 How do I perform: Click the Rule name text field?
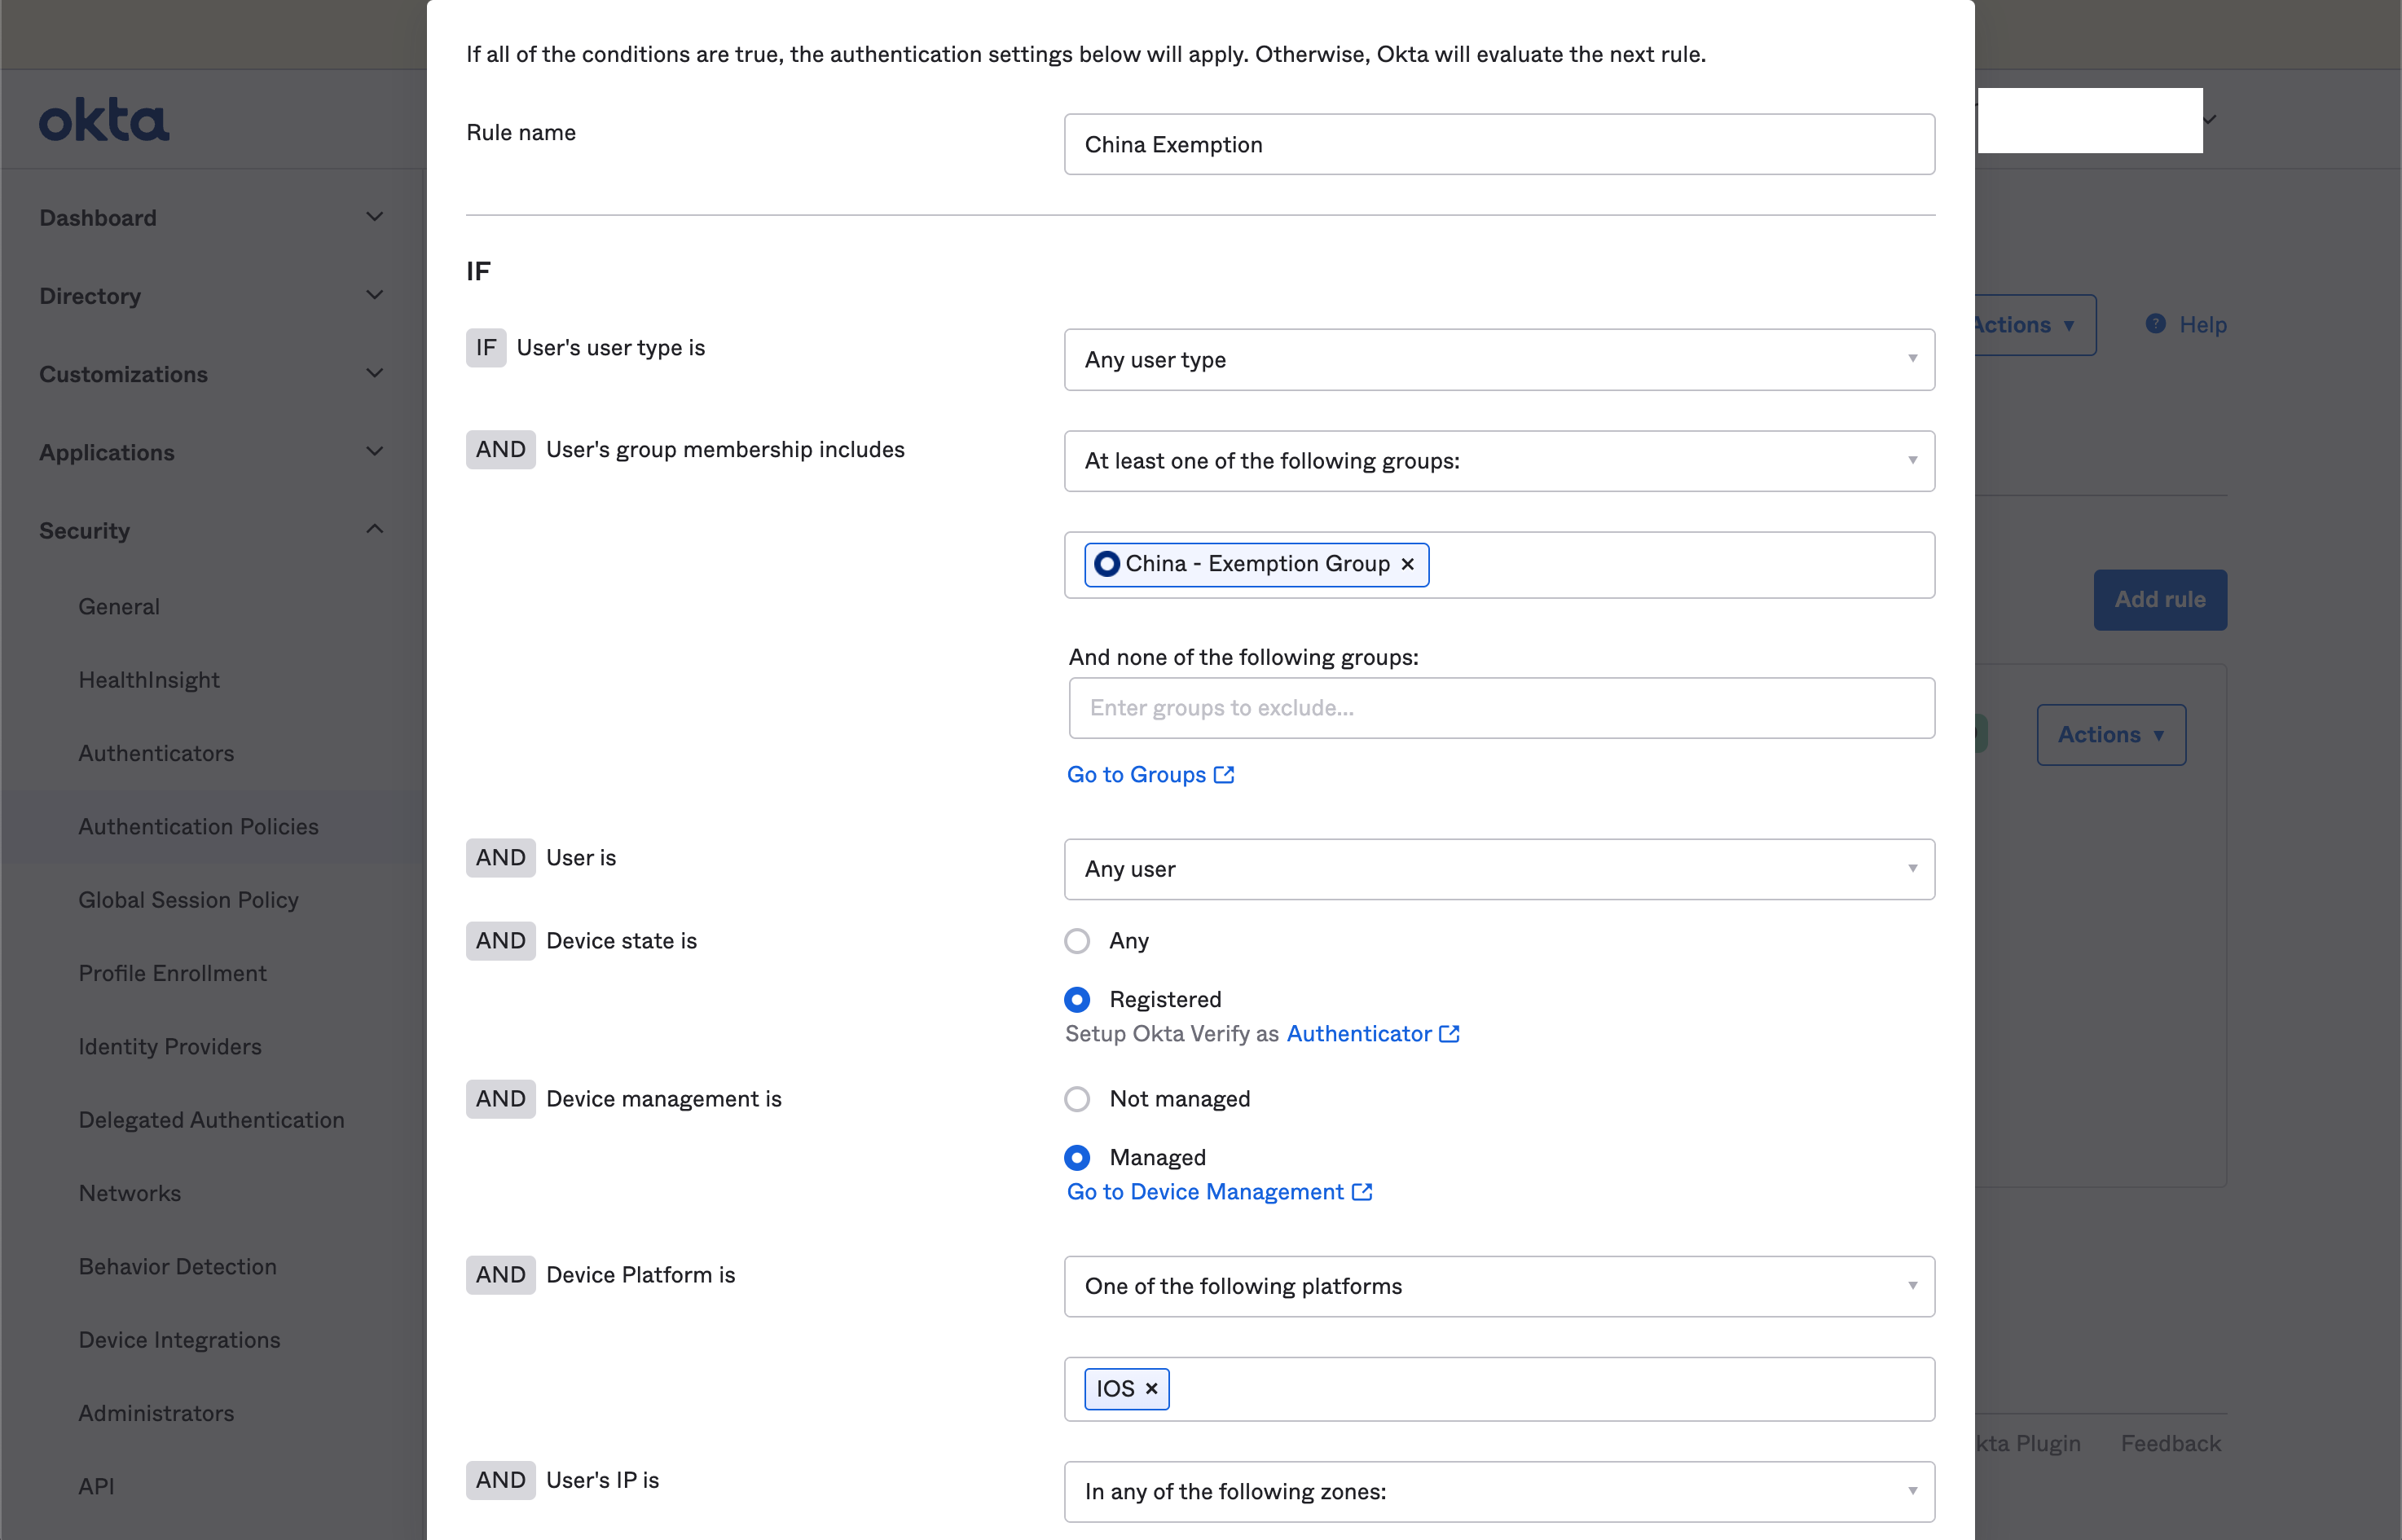coord(1499,145)
